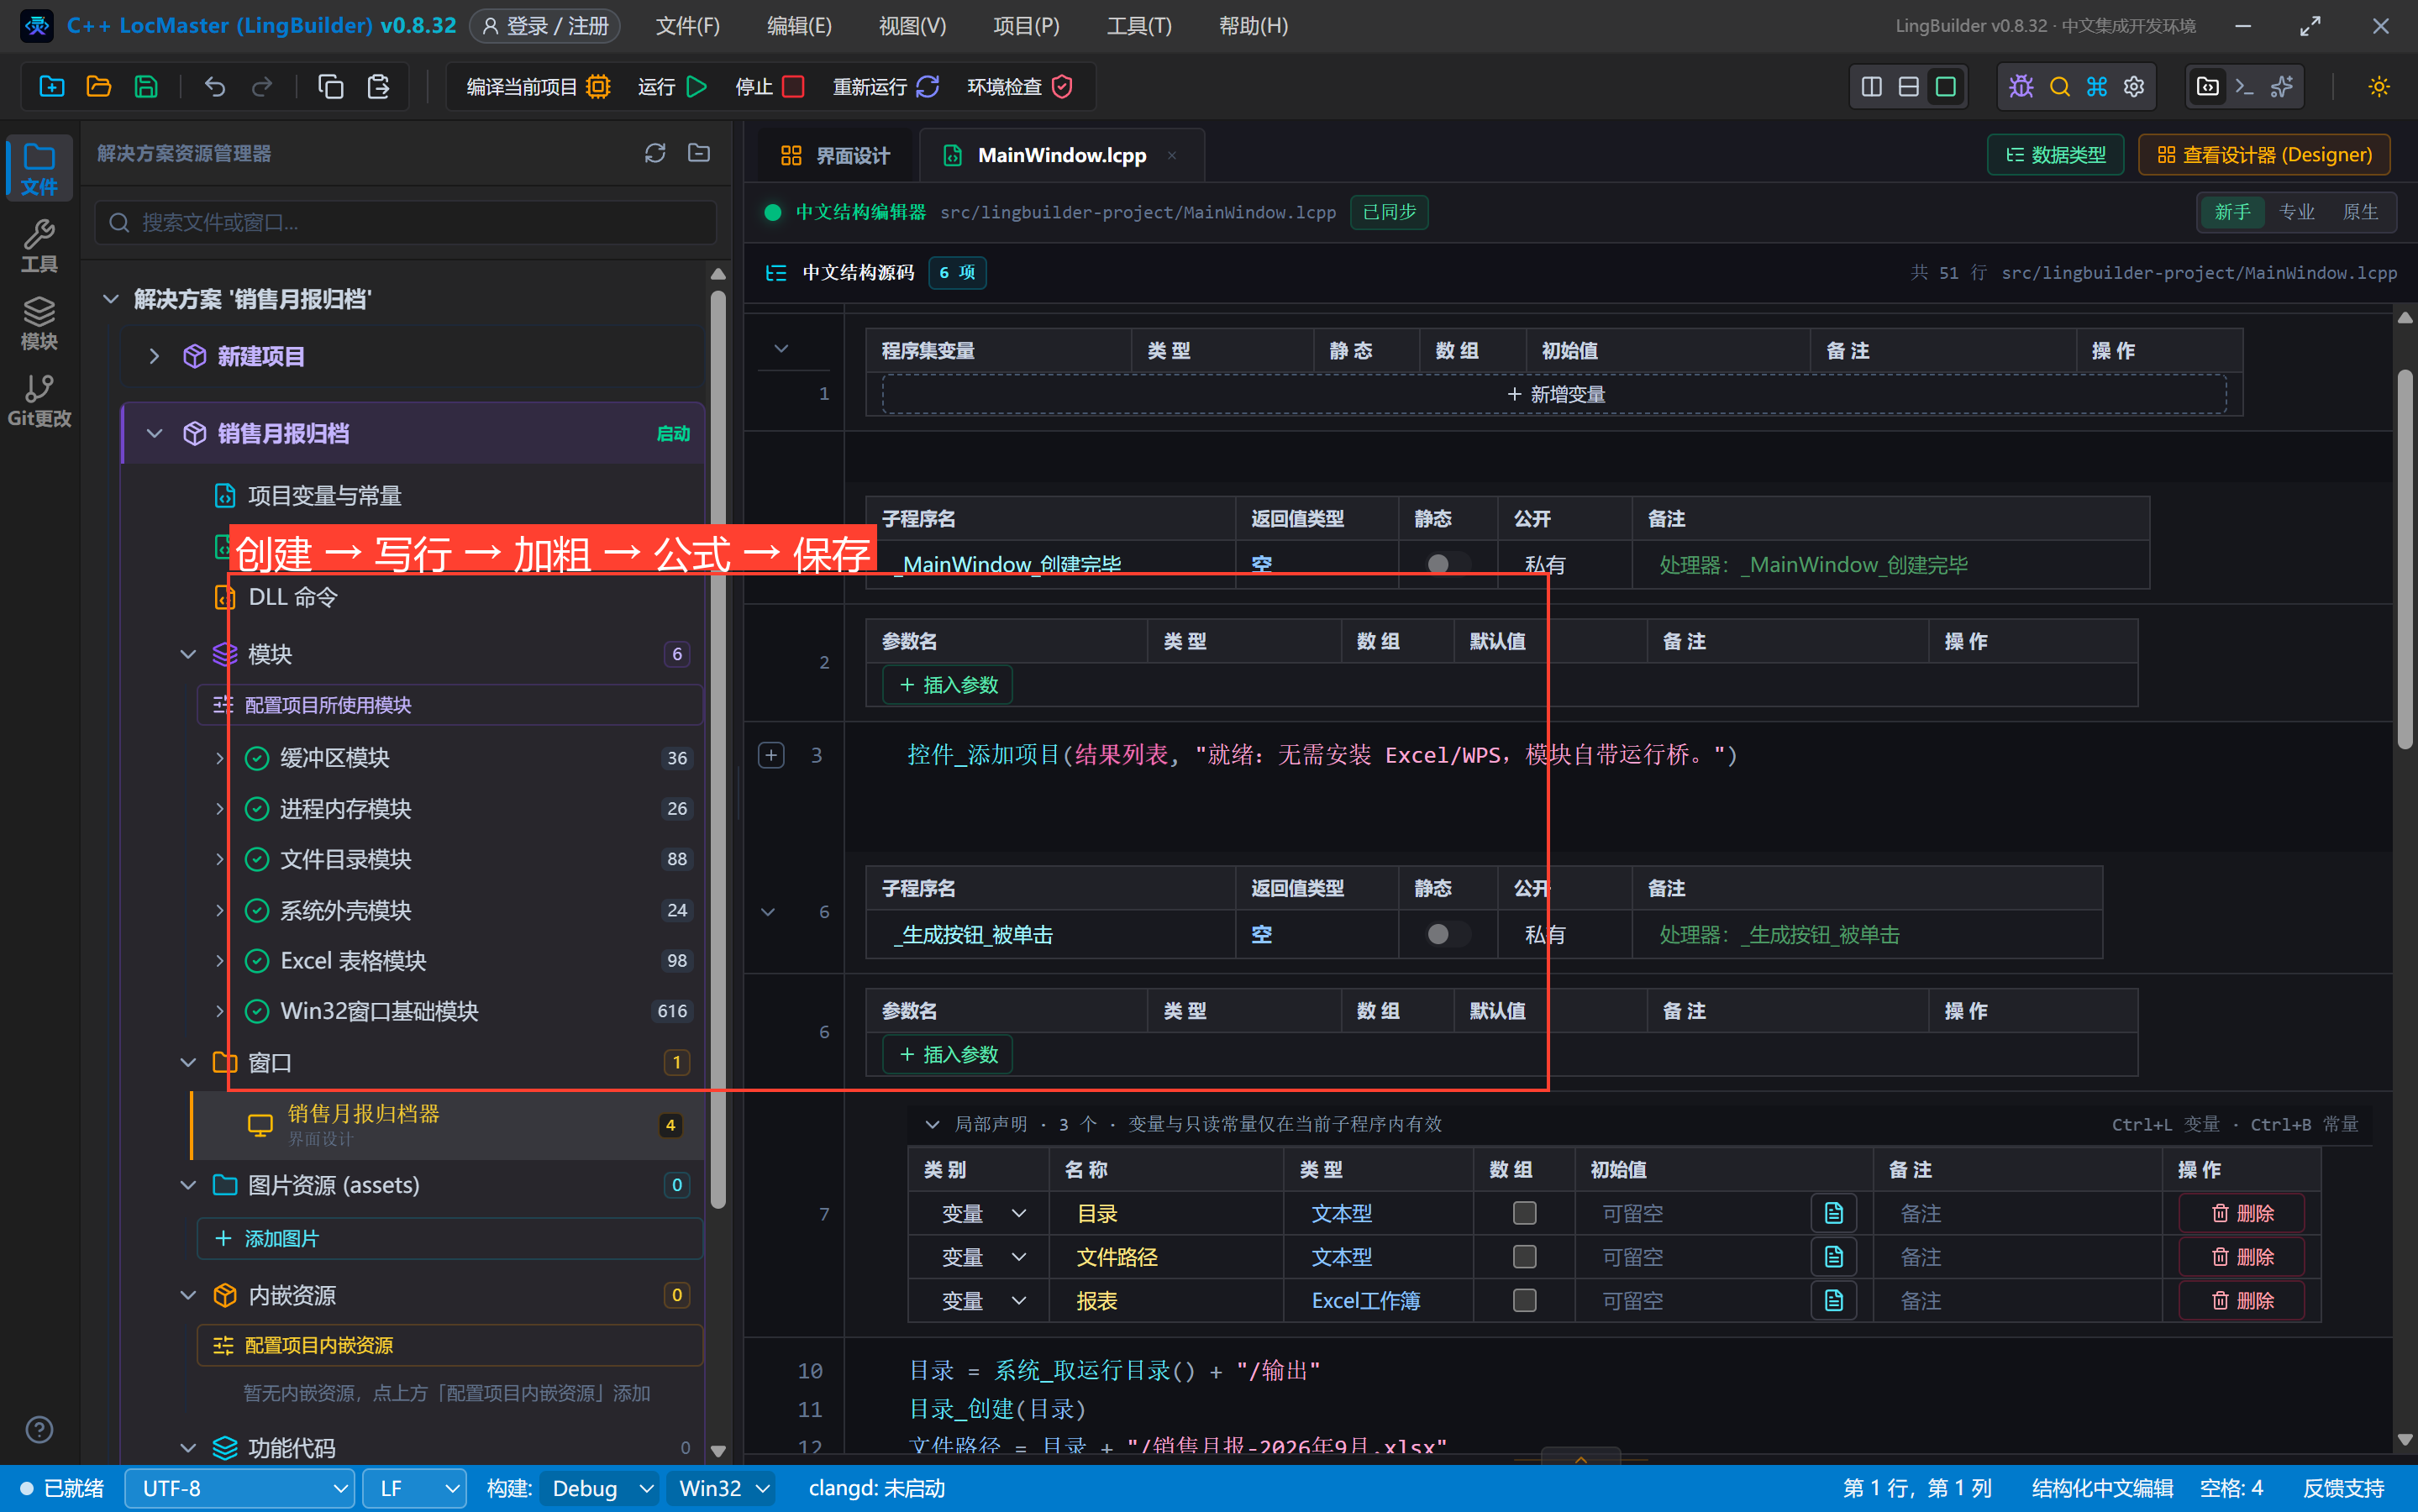Open the command shortcut icon
The height and width of the screenshot is (1512, 2418).
(2097, 87)
